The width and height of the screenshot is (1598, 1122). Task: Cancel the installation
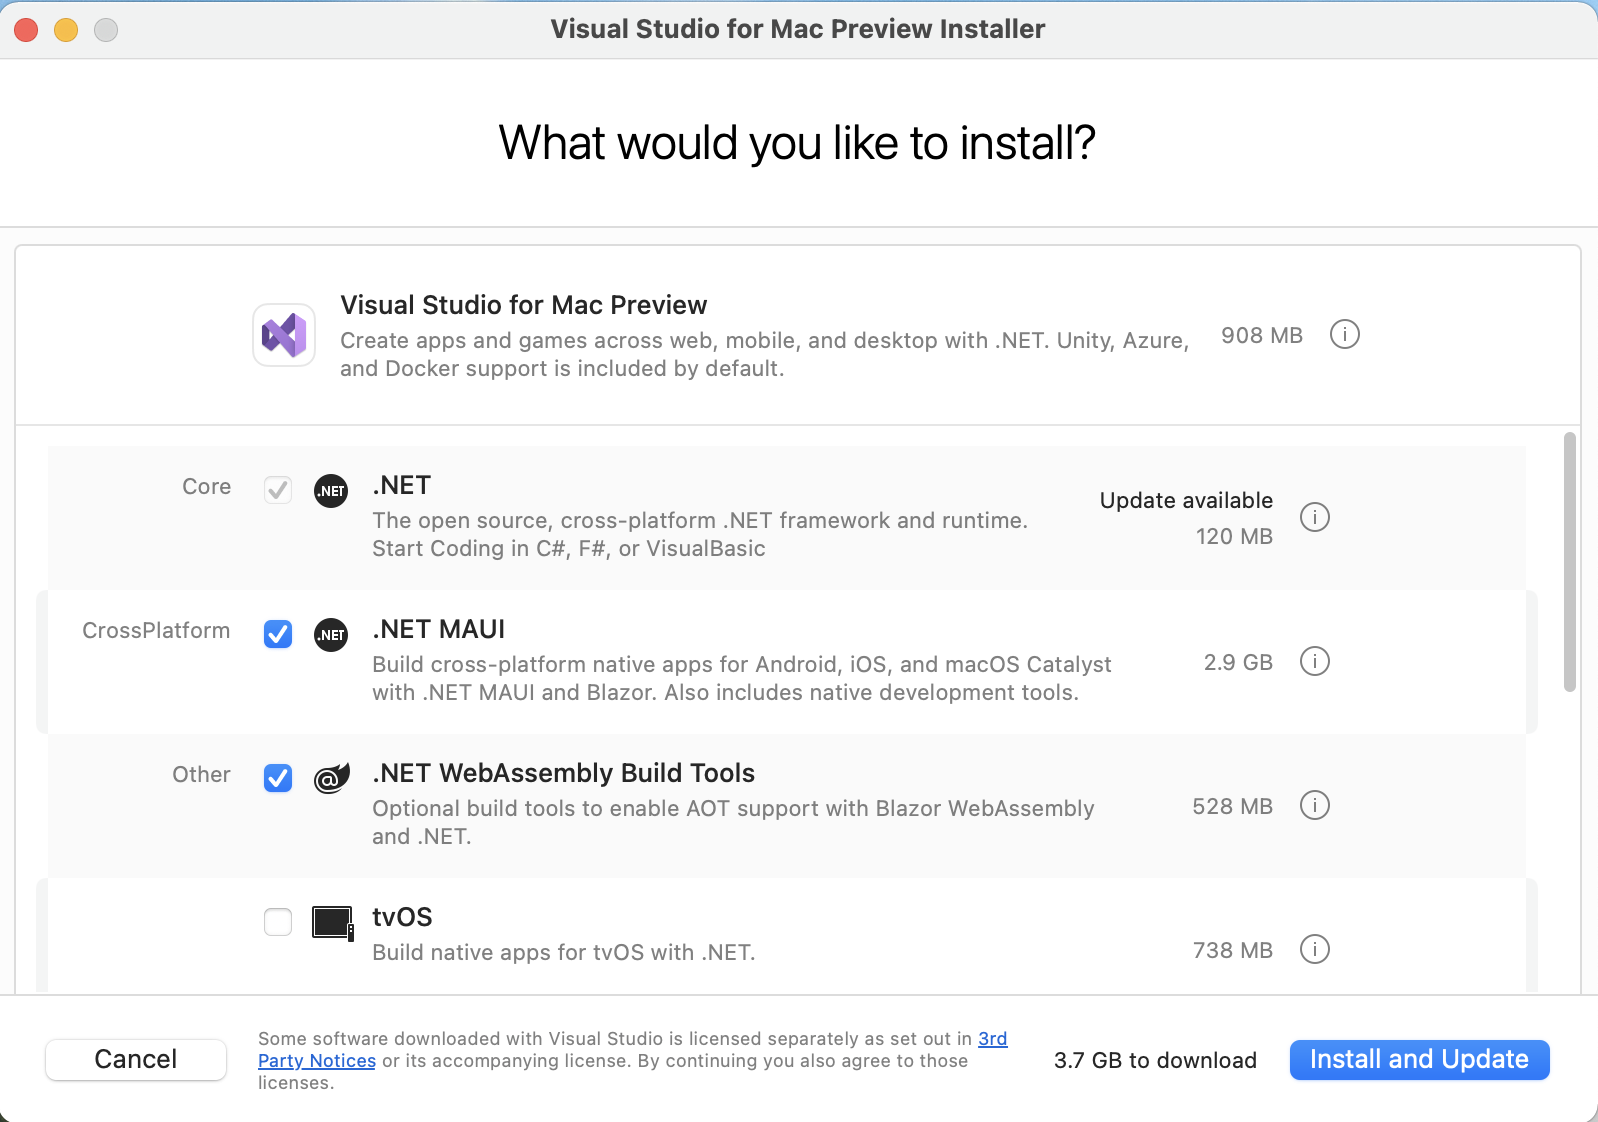(x=136, y=1059)
